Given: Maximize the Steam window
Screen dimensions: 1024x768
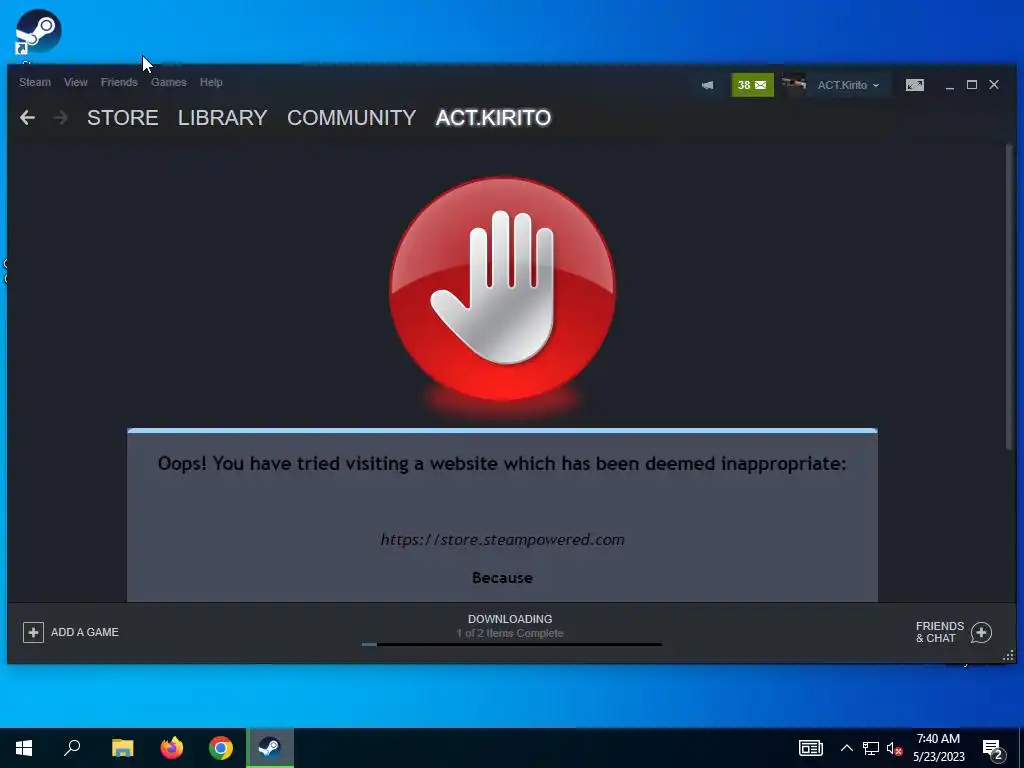Looking at the screenshot, I should pyautogui.click(x=972, y=85).
